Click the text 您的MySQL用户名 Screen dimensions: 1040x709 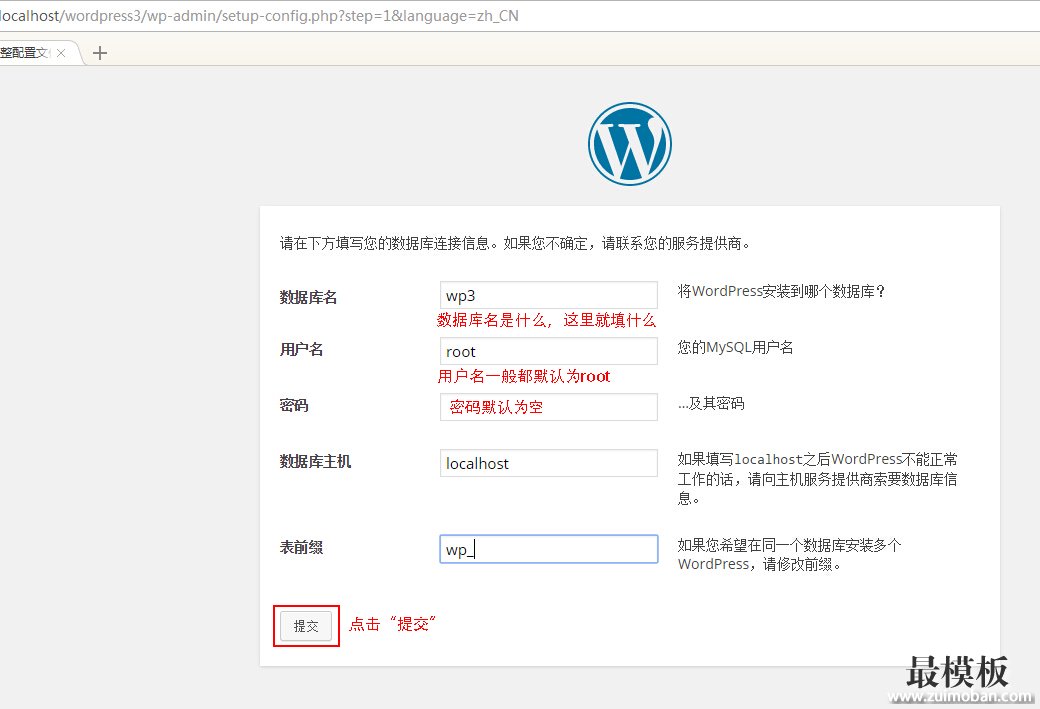(735, 347)
